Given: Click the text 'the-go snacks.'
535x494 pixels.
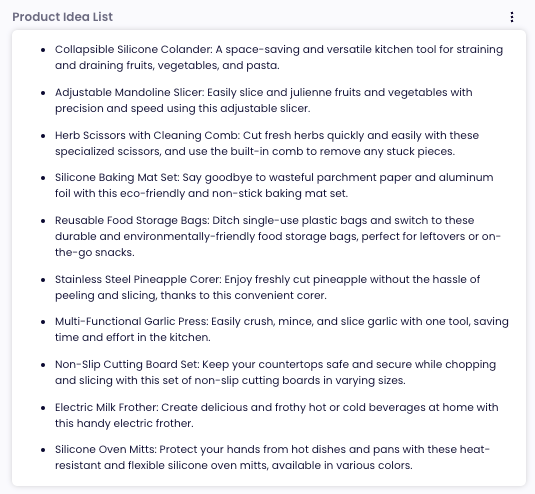Looking at the screenshot, I should (x=95, y=252).
